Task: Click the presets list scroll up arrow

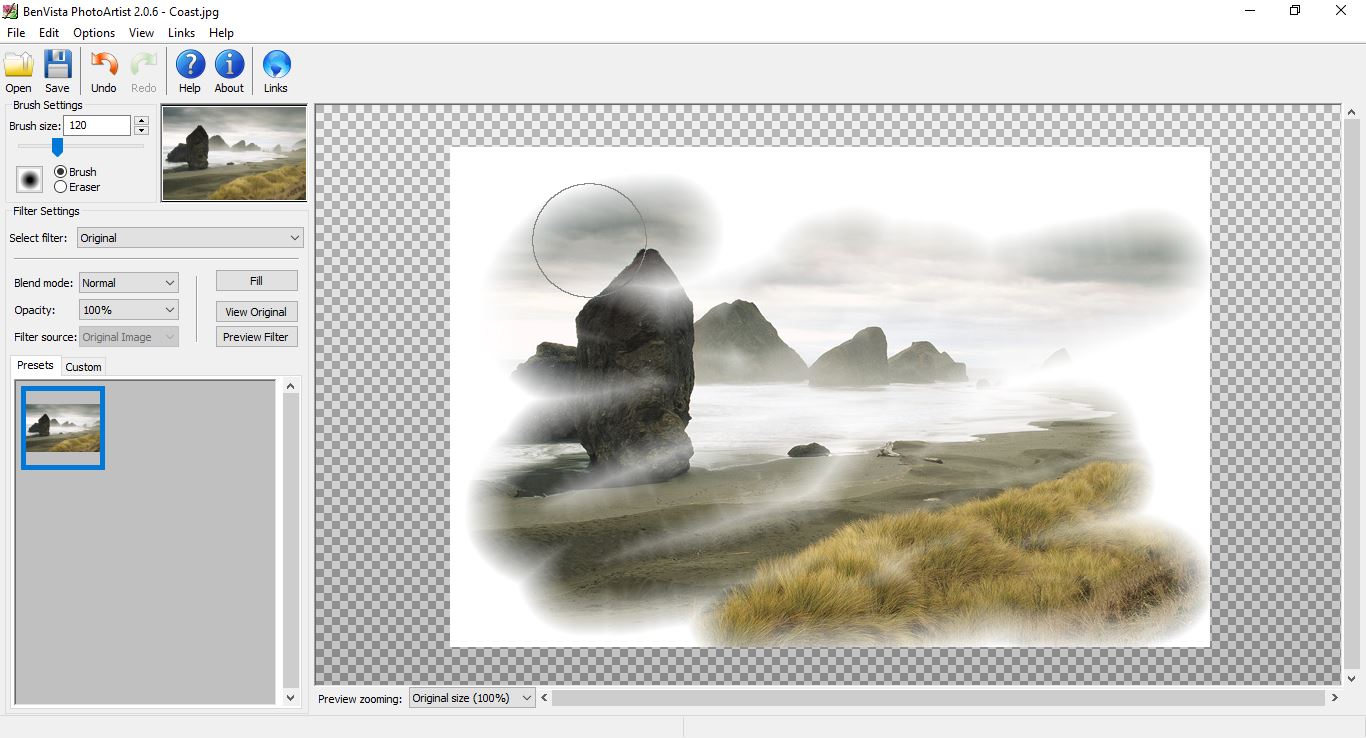Action: [x=291, y=386]
